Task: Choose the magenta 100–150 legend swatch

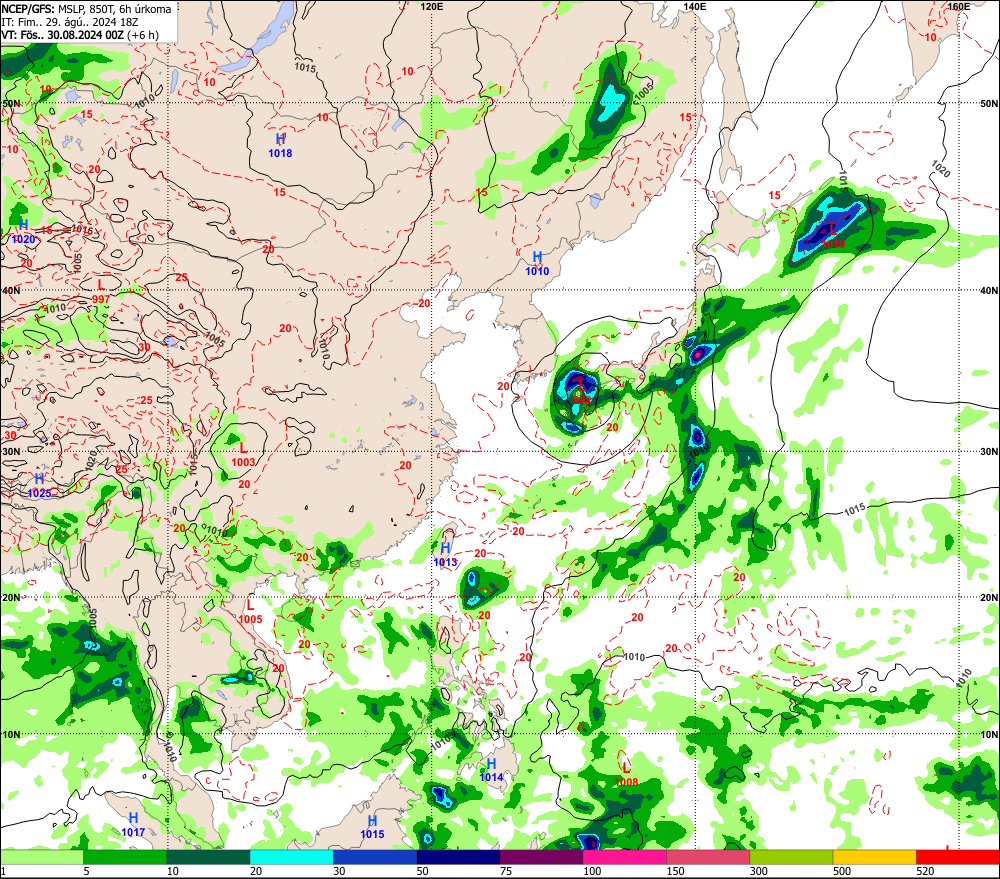Action: click(625, 857)
